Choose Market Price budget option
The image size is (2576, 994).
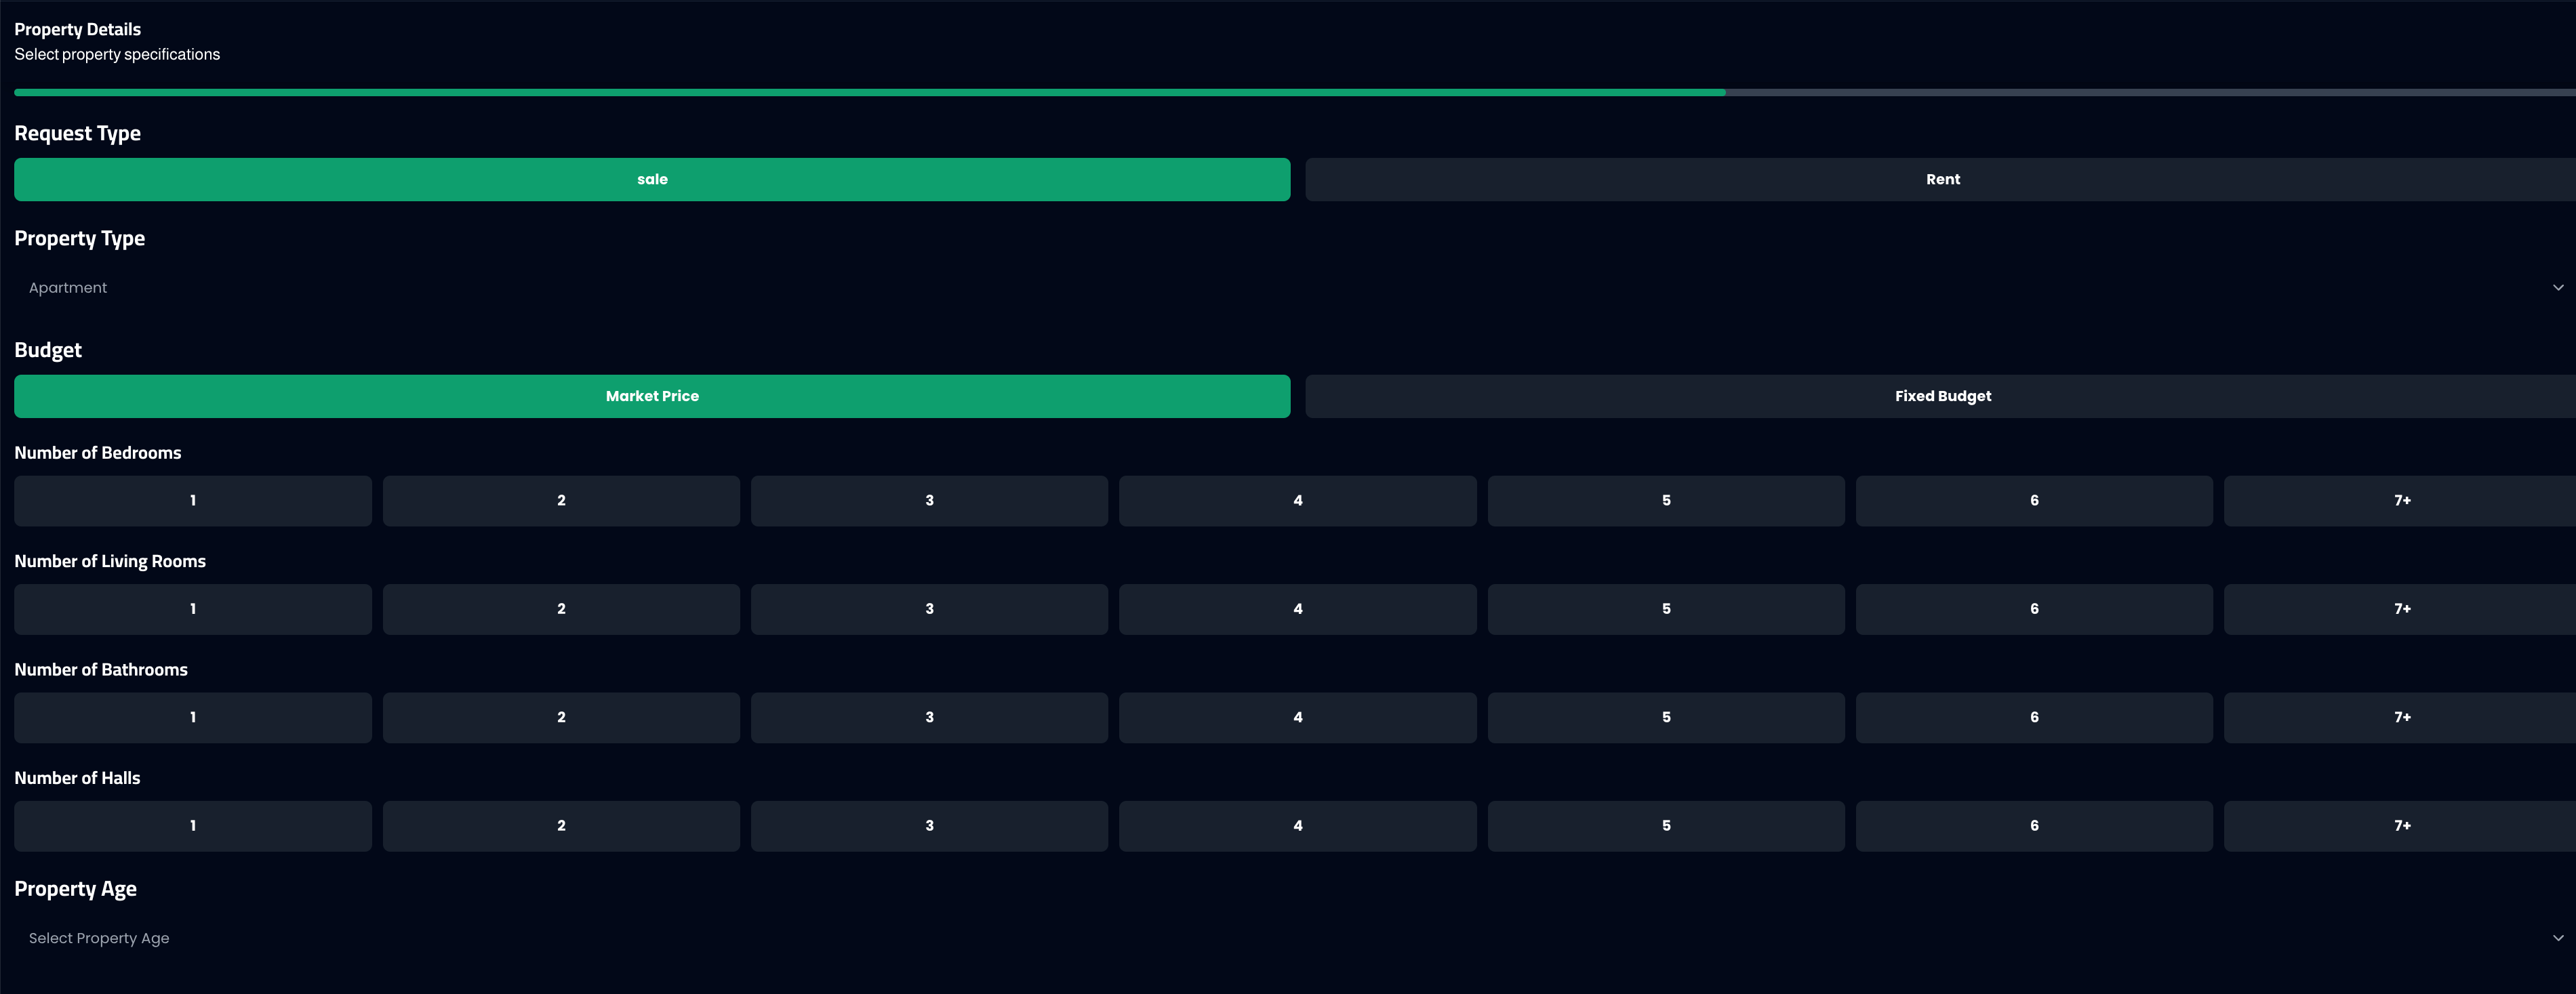pos(652,396)
